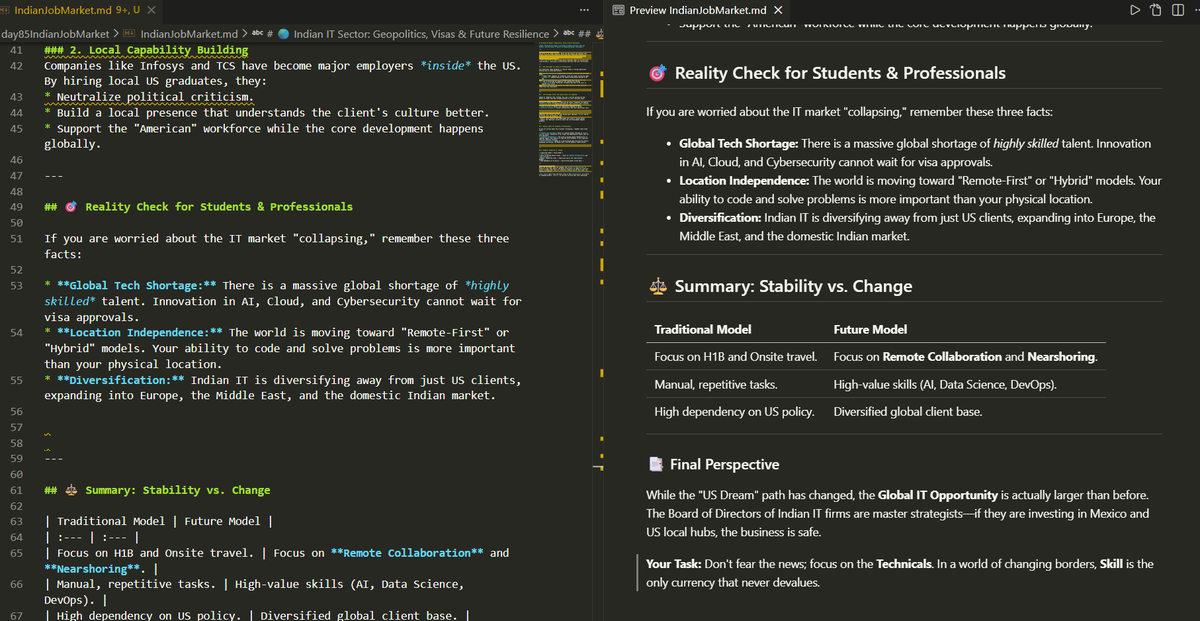Click the 'High dependency on US policy.' preview cell
This screenshot has height=621, width=1200.
(x=734, y=411)
